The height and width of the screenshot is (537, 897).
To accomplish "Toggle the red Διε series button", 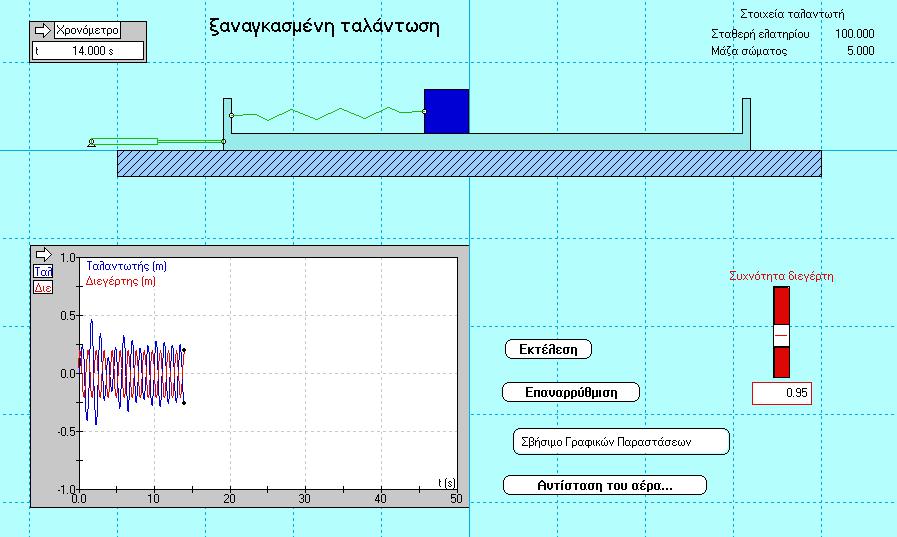I will pos(43,287).
